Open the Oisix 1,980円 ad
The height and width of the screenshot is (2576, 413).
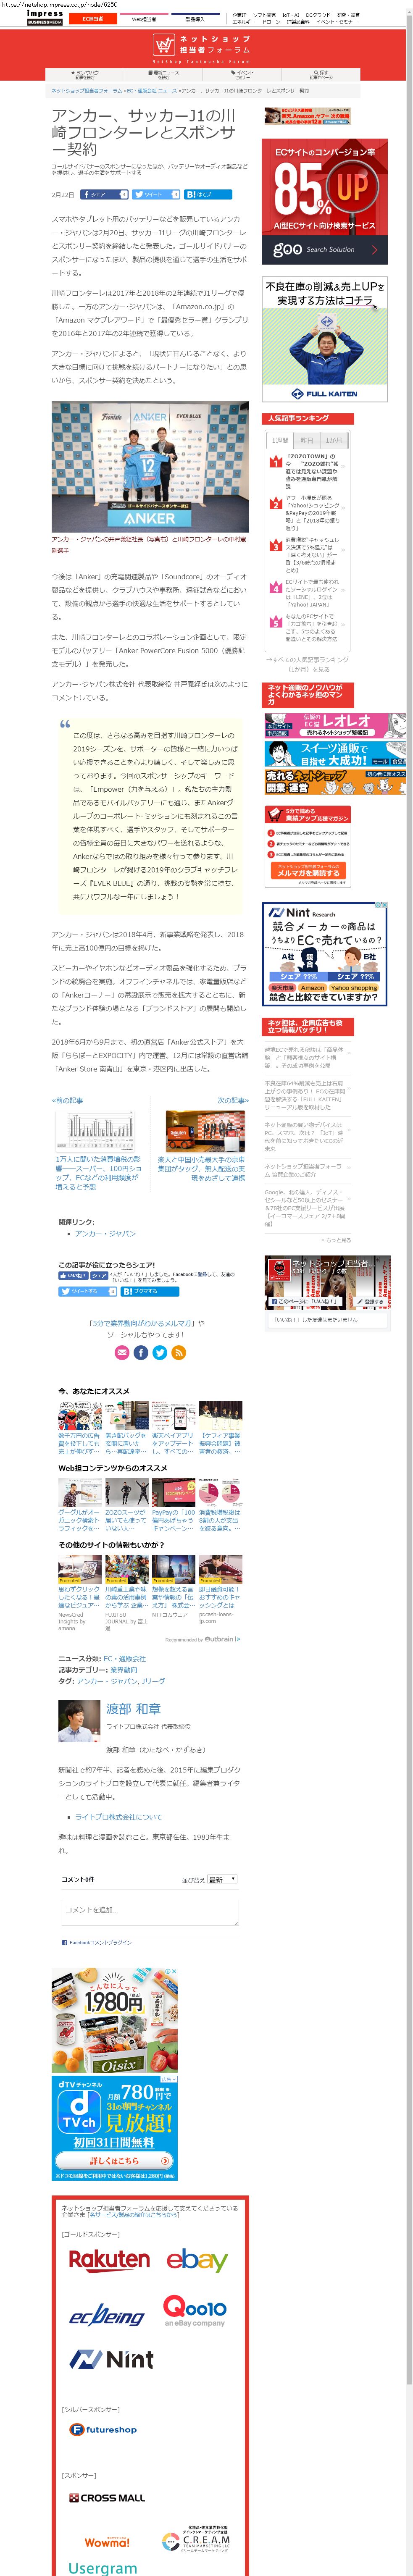tap(115, 2020)
